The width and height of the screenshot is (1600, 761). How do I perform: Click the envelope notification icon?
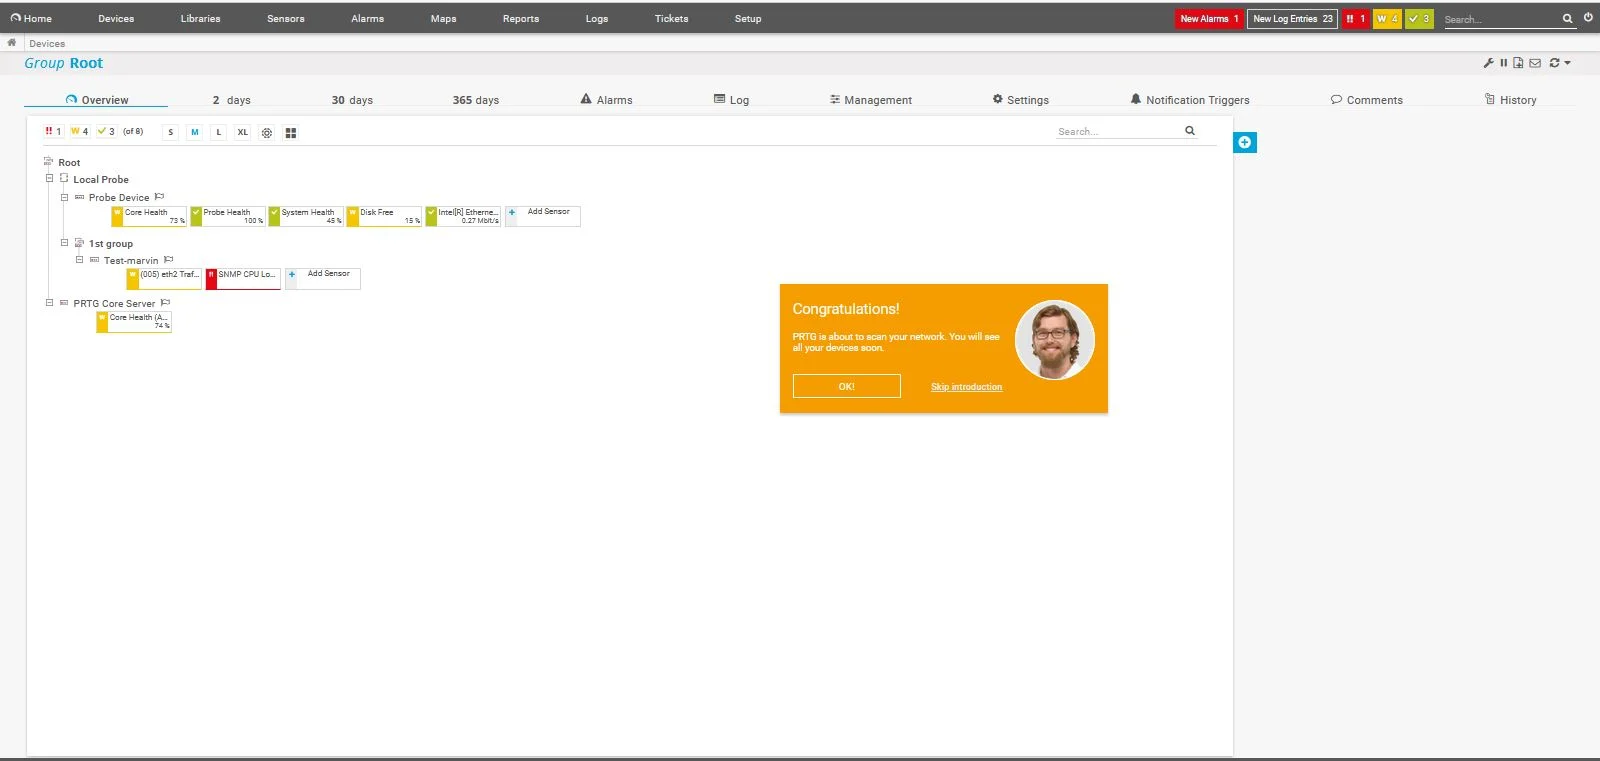1535,63
